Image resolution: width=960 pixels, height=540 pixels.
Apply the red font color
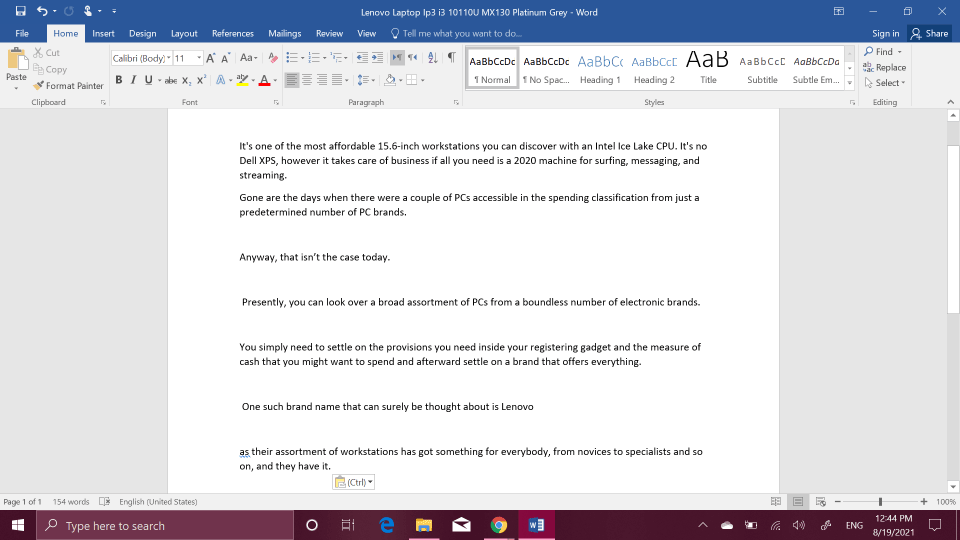coord(264,80)
